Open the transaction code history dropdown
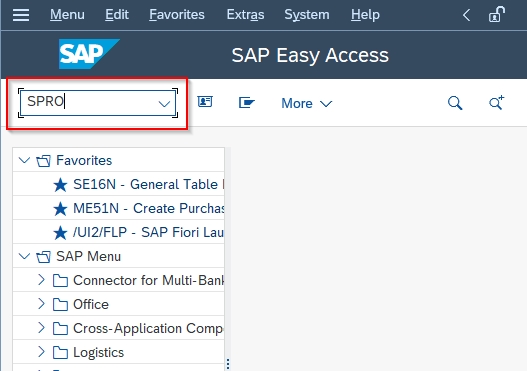Image resolution: width=527 pixels, height=371 pixels. coord(164,104)
